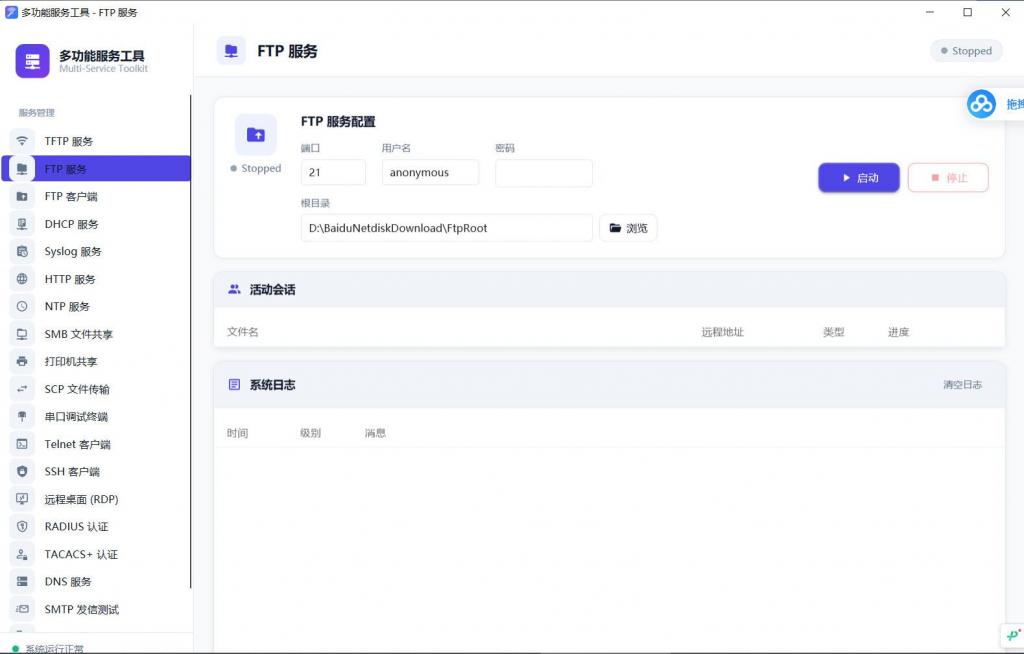Click the SMTP 发信测试 mail icon

[x=22, y=609]
